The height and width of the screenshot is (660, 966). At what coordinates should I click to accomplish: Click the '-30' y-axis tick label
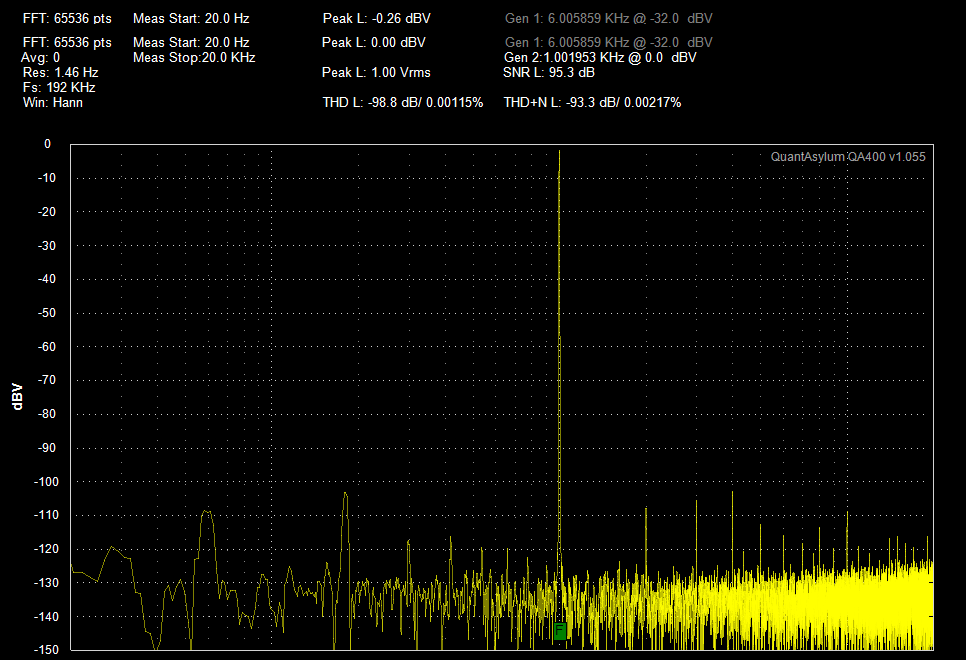click(47, 246)
